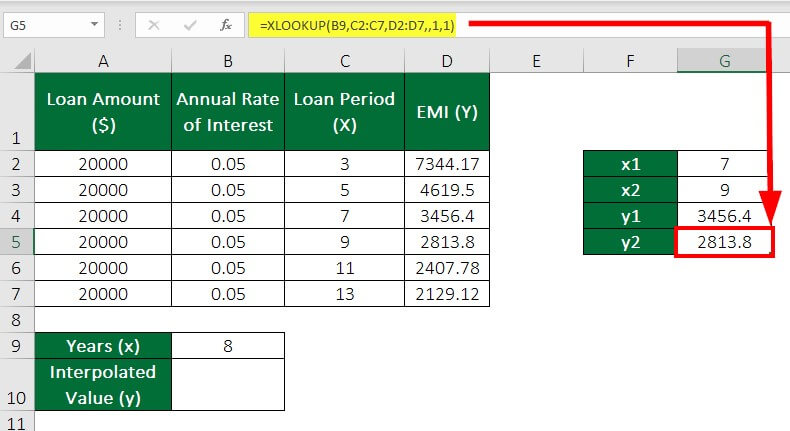The width and height of the screenshot is (790, 431).
Task: Select row 6 header
Action: click(x=16, y=268)
